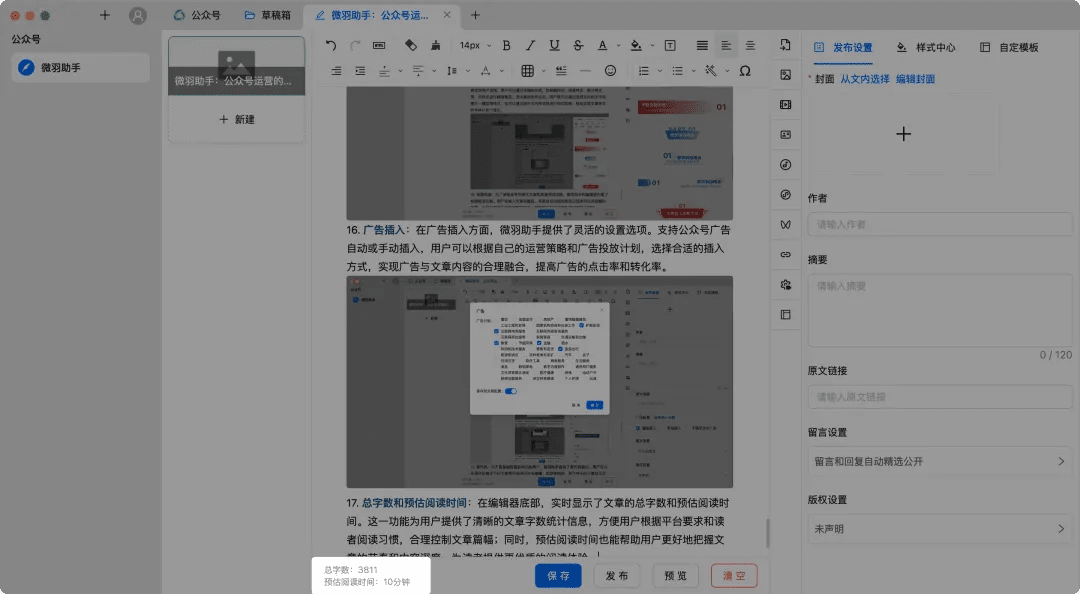Click the 从文内选择 cover link

click(x=864, y=79)
